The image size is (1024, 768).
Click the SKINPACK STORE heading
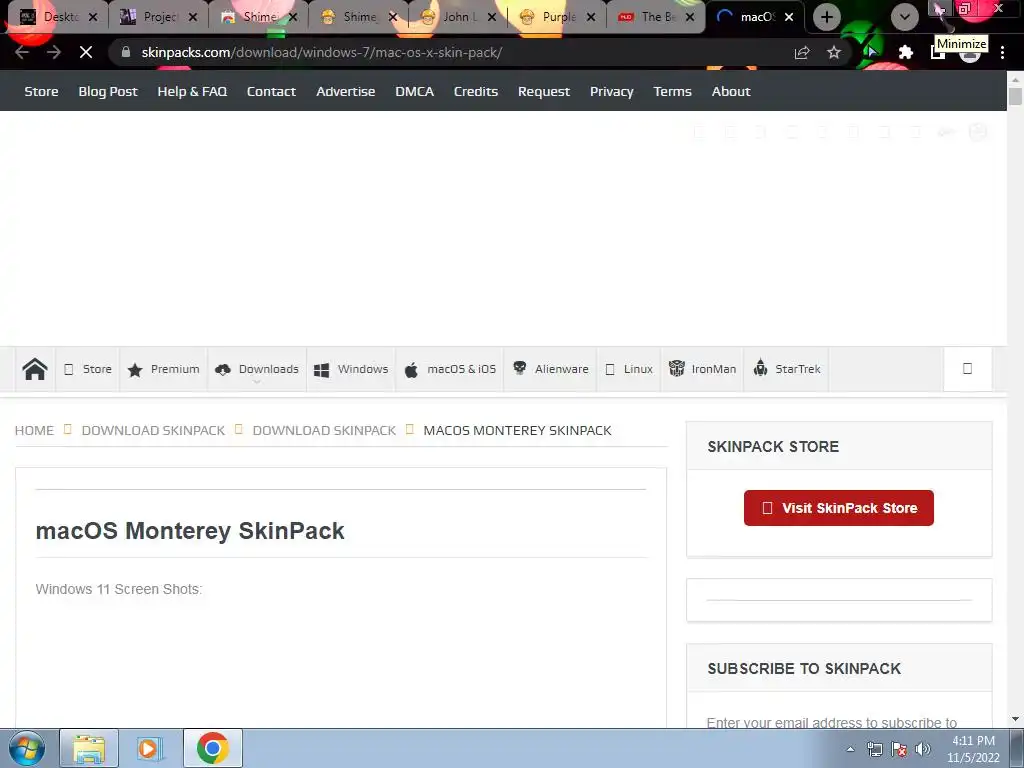tap(773, 447)
